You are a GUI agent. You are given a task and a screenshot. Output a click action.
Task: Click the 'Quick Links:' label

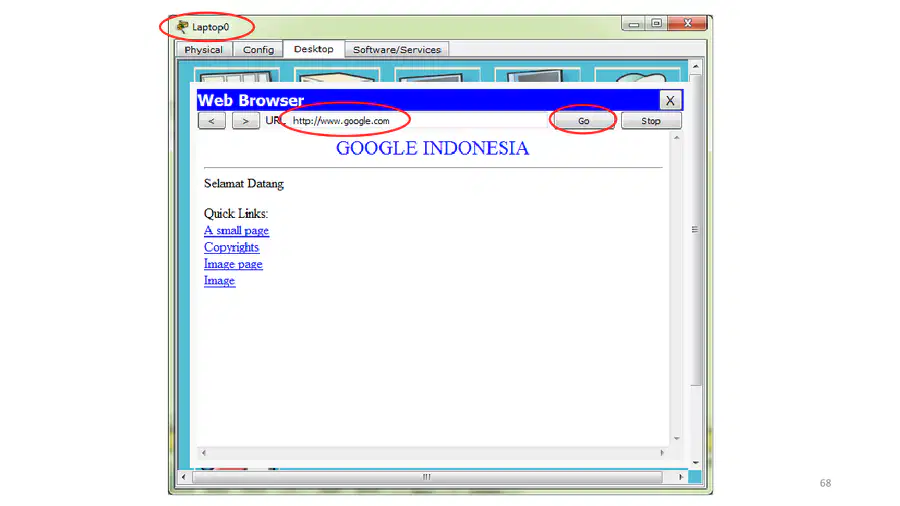click(236, 213)
